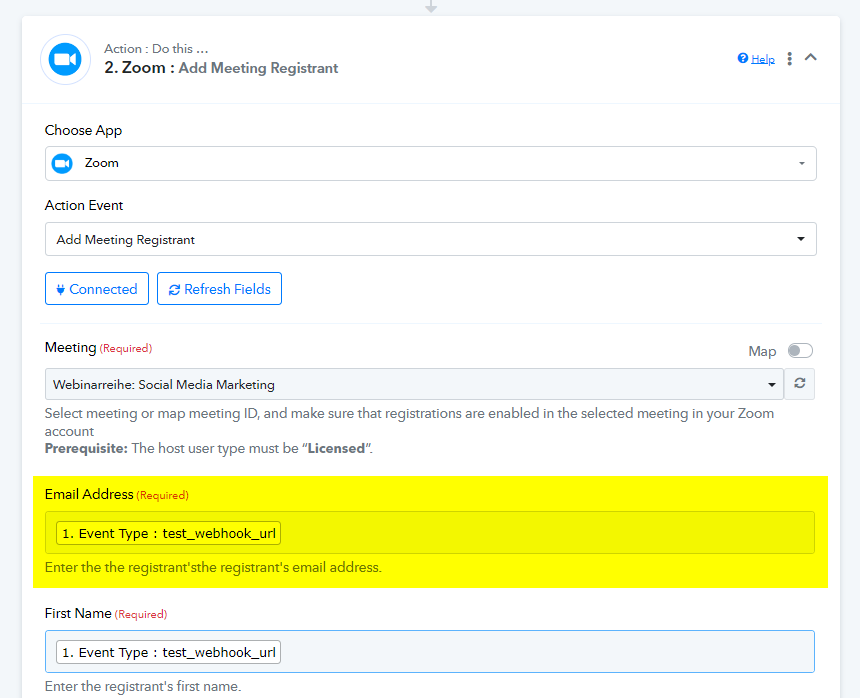
Task: Click the Zoom icon inside Choose App field
Action: 62,163
